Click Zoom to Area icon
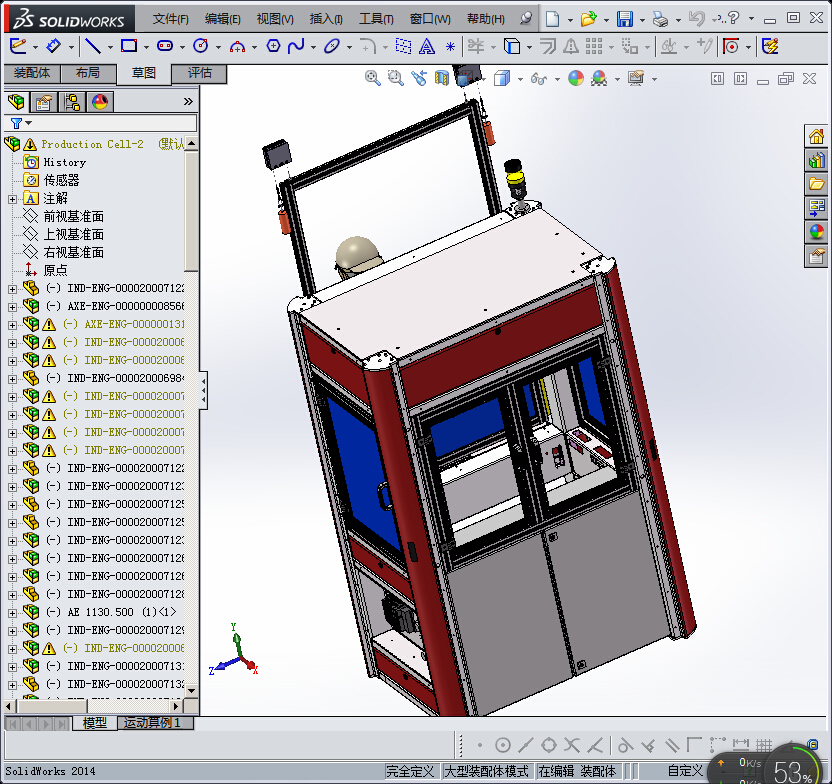This screenshot has width=832, height=784. (395, 79)
